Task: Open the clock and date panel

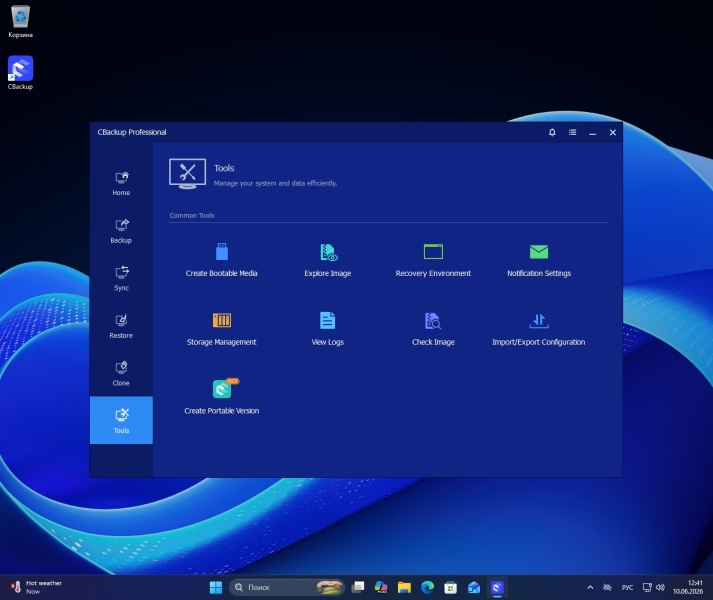Action: (688, 587)
